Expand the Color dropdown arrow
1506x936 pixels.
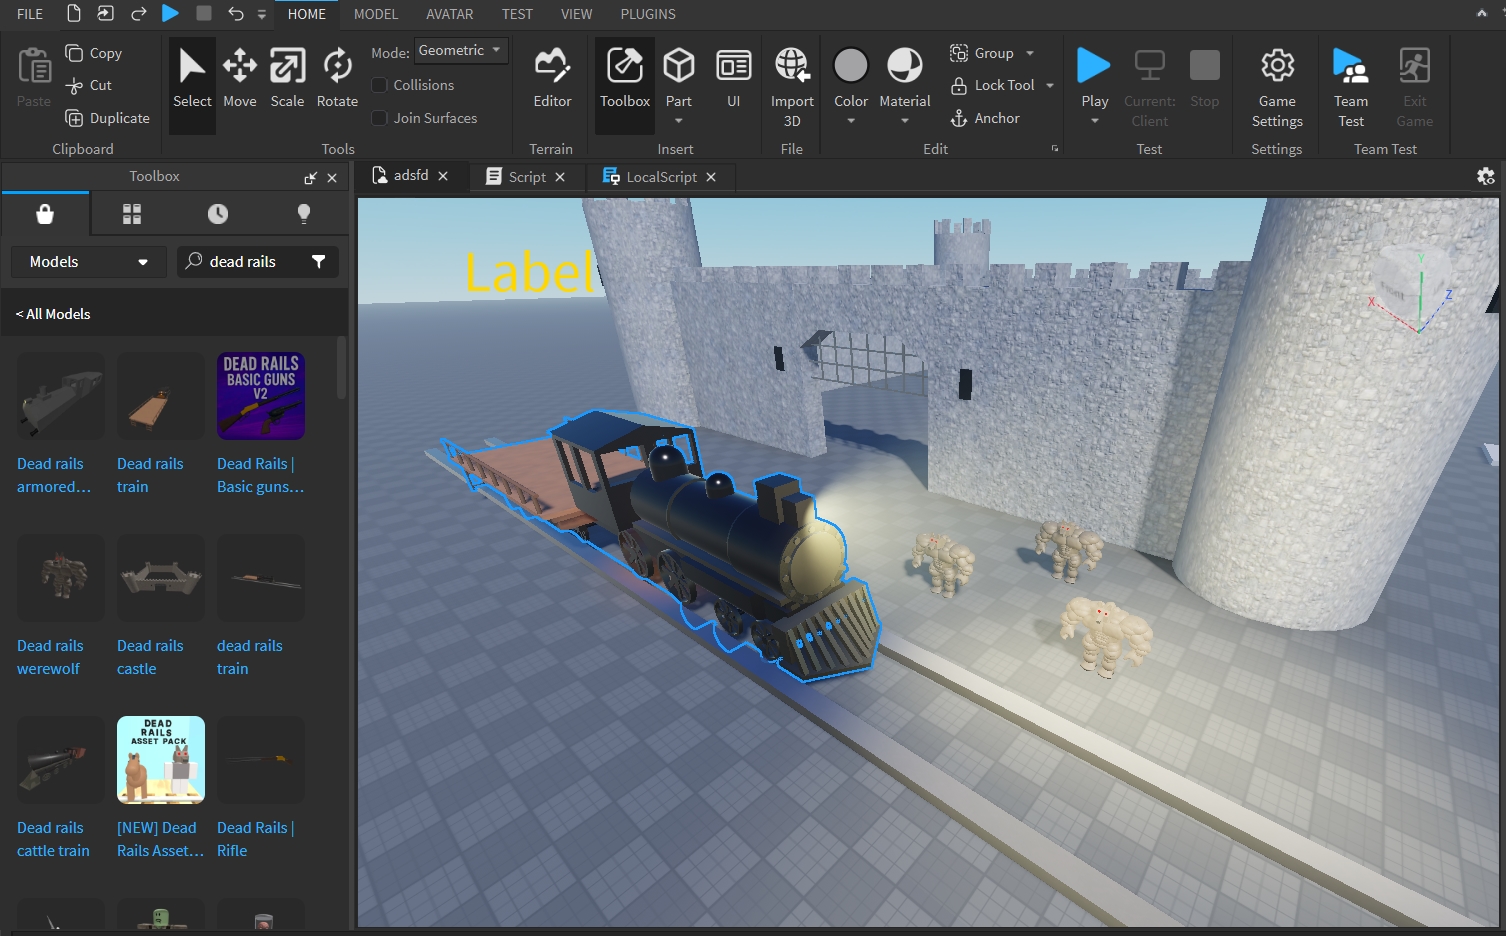(x=851, y=122)
